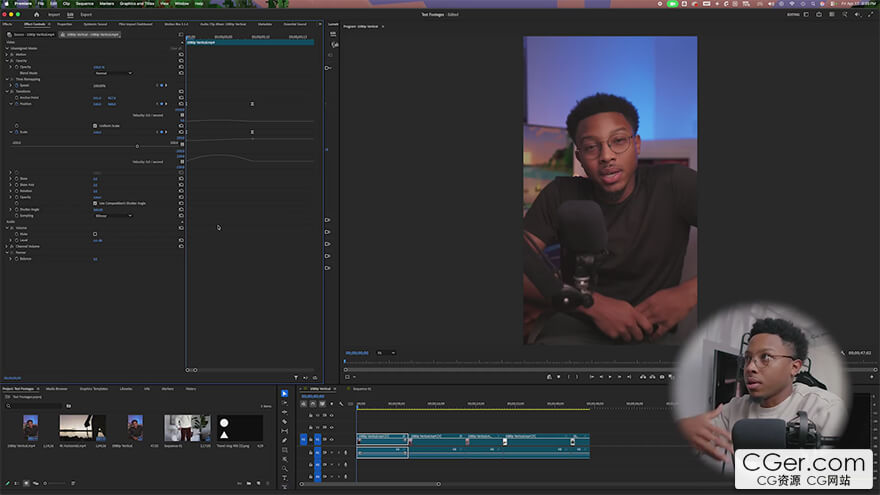Reset the Motion effect parameters

point(181,54)
